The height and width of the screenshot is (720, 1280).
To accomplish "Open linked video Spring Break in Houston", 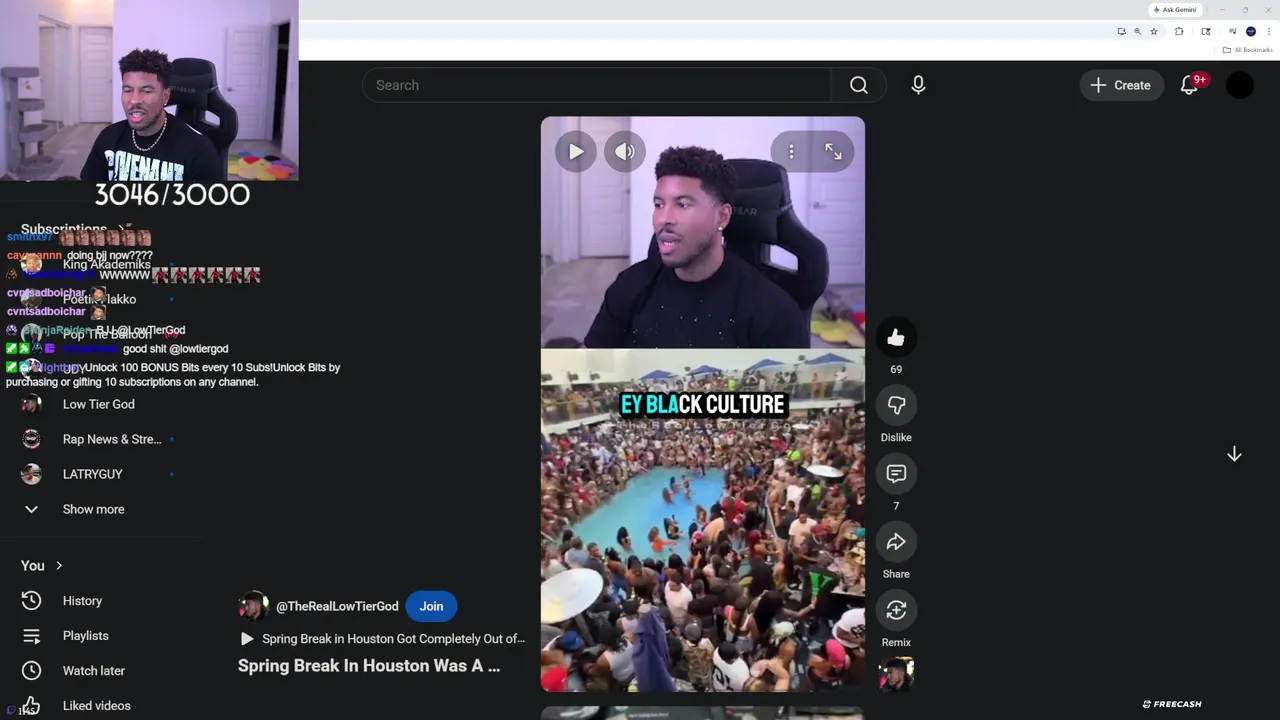I will tap(384, 639).
